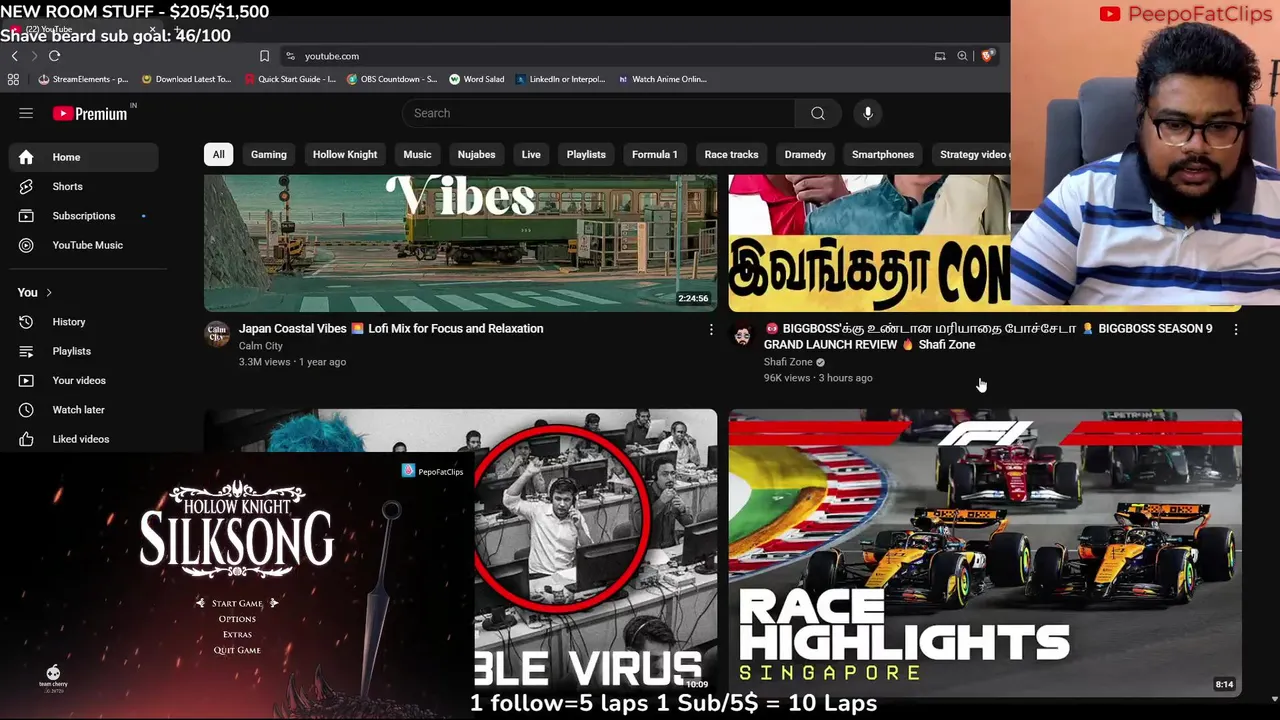Open the StreamElements bookmark

pos(83,79)
